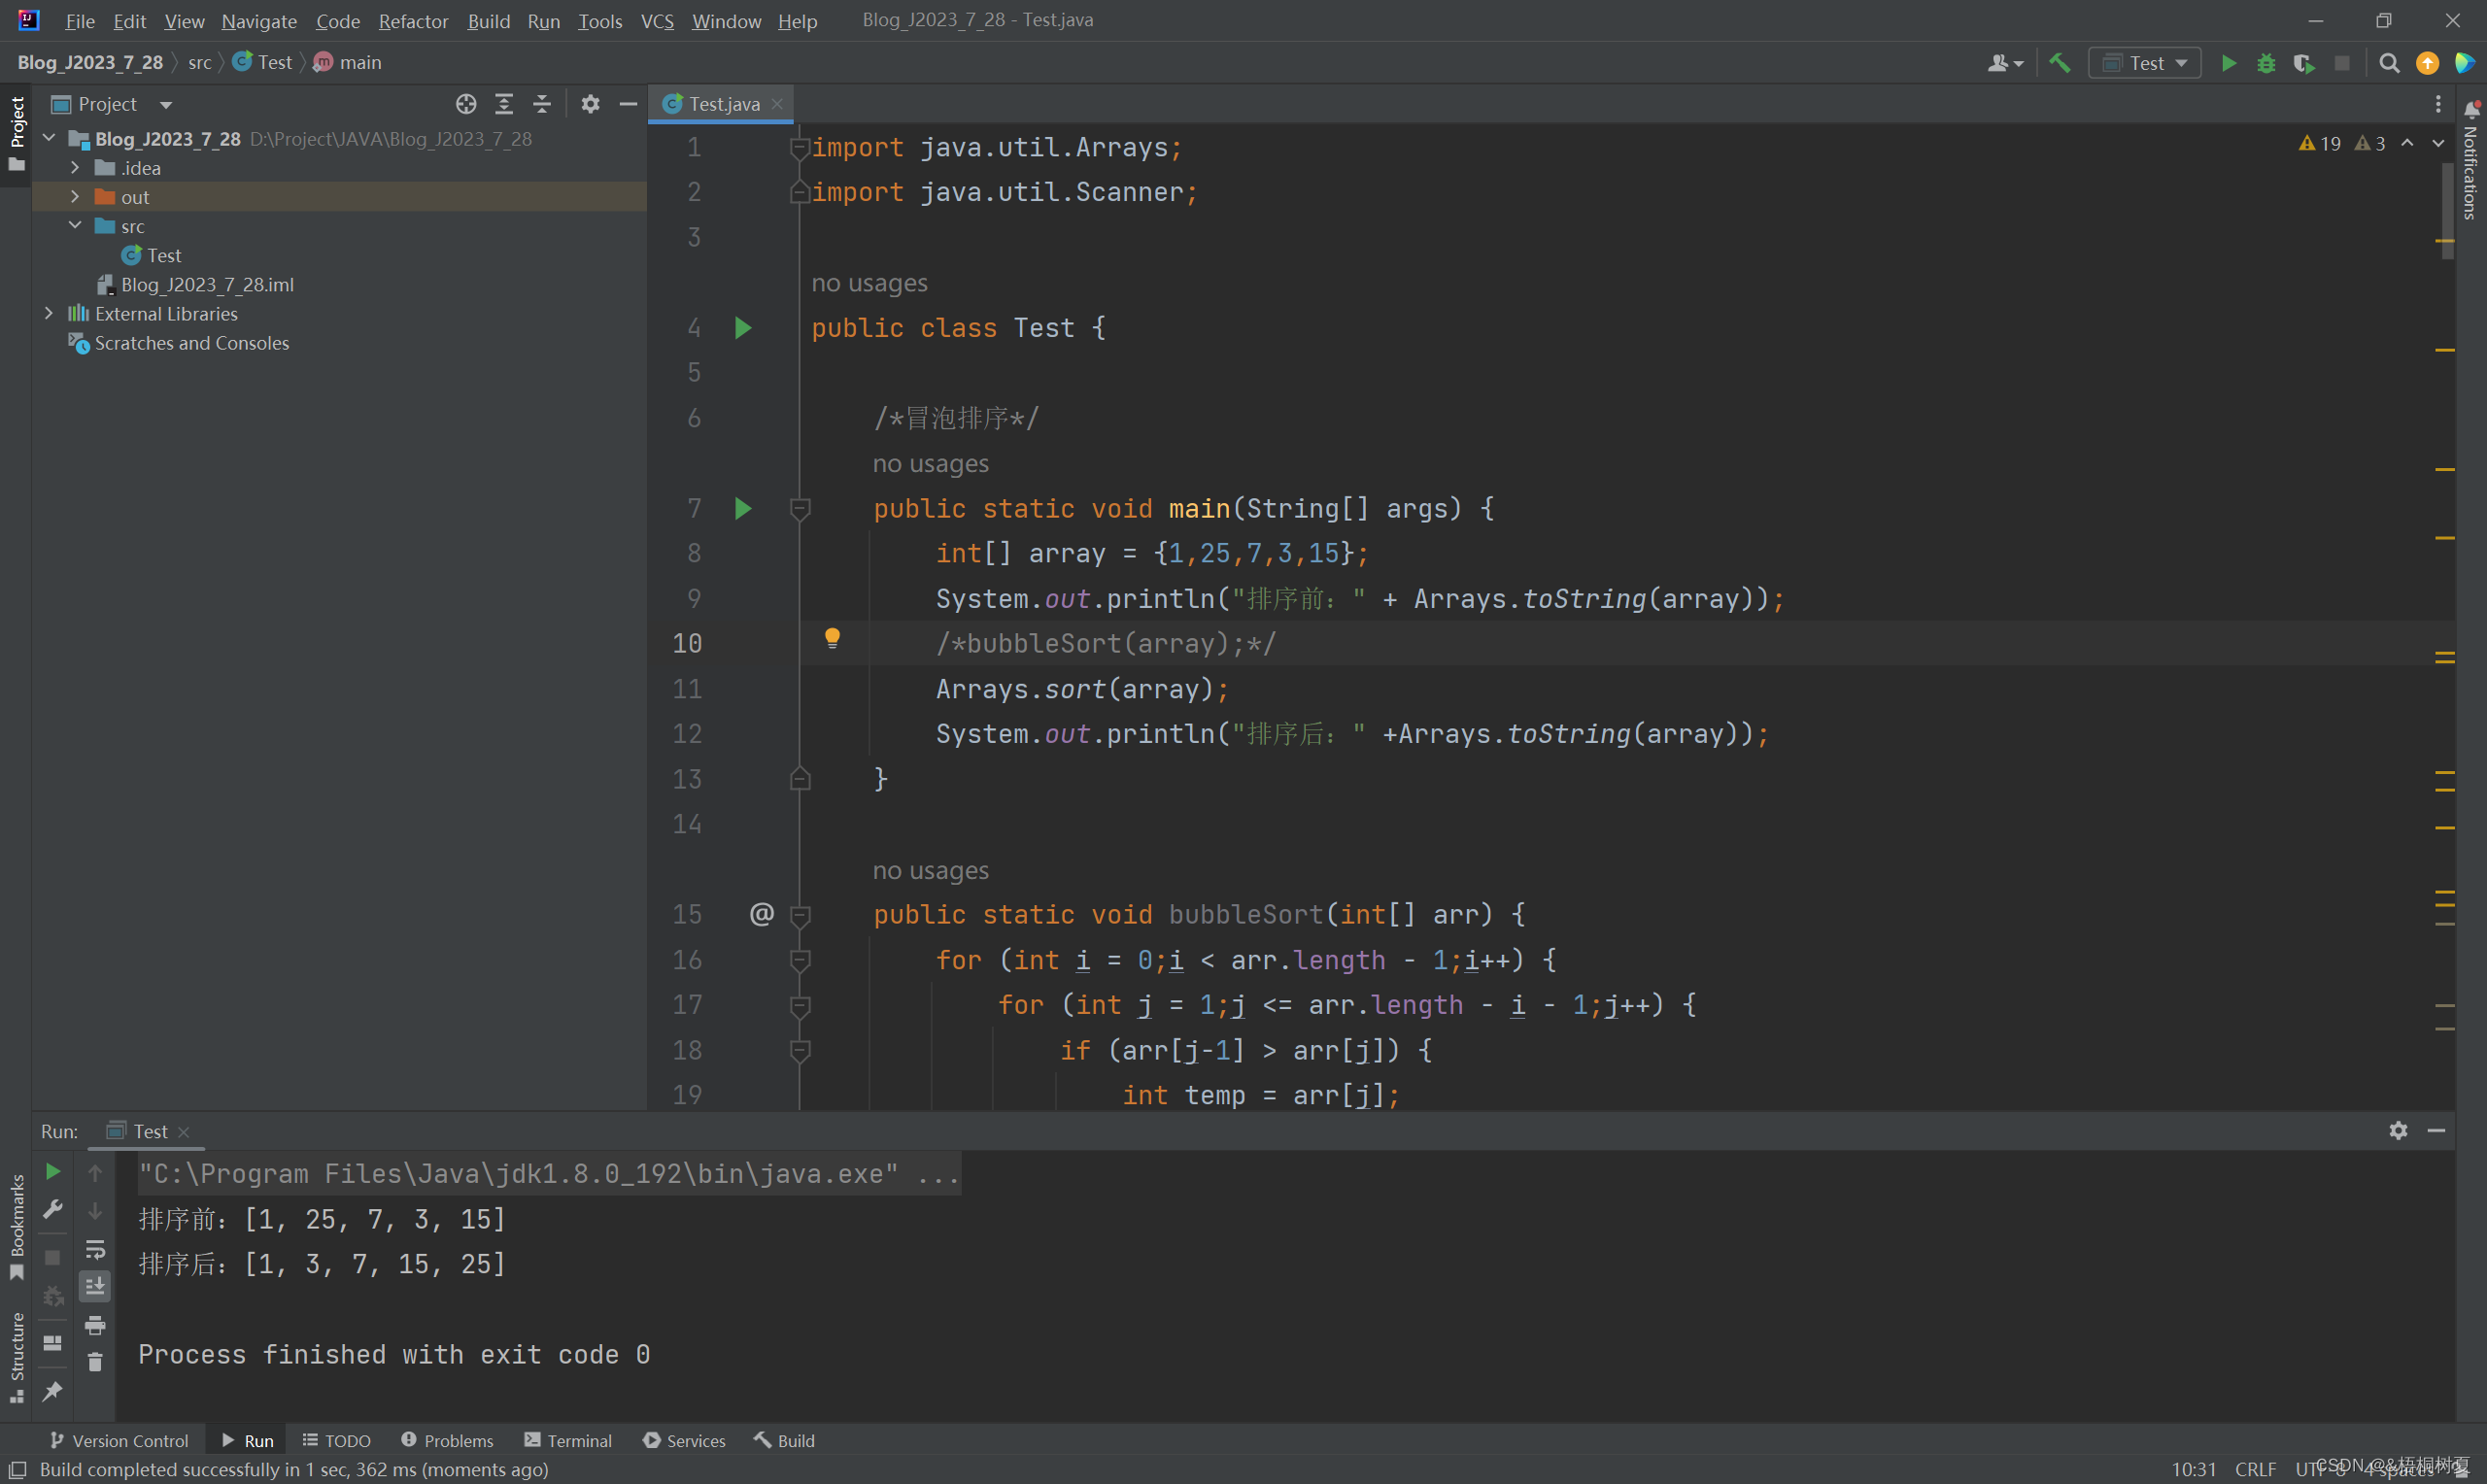Screen dimensions: 2487x1484
Task: Open the Navigate menu
Action: [259, 20]
